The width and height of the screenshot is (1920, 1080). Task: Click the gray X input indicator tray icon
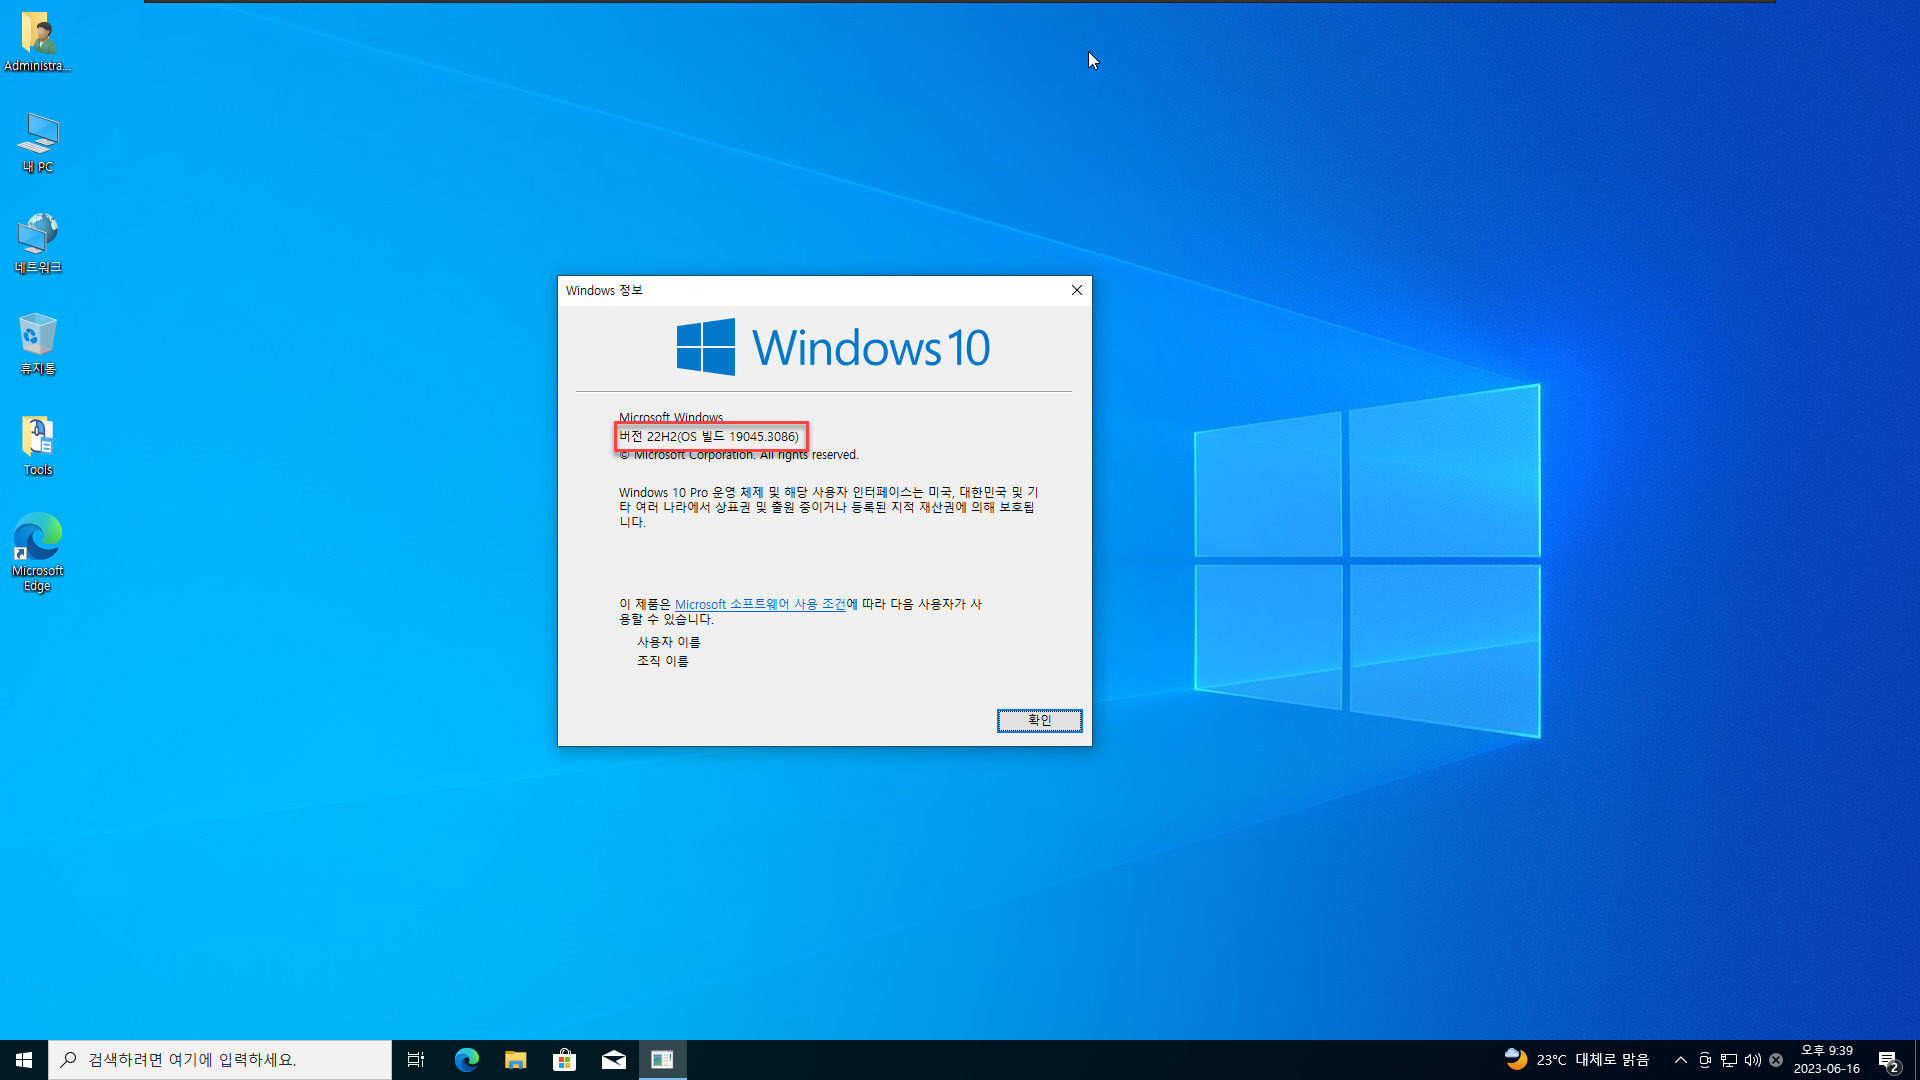1776,1060
